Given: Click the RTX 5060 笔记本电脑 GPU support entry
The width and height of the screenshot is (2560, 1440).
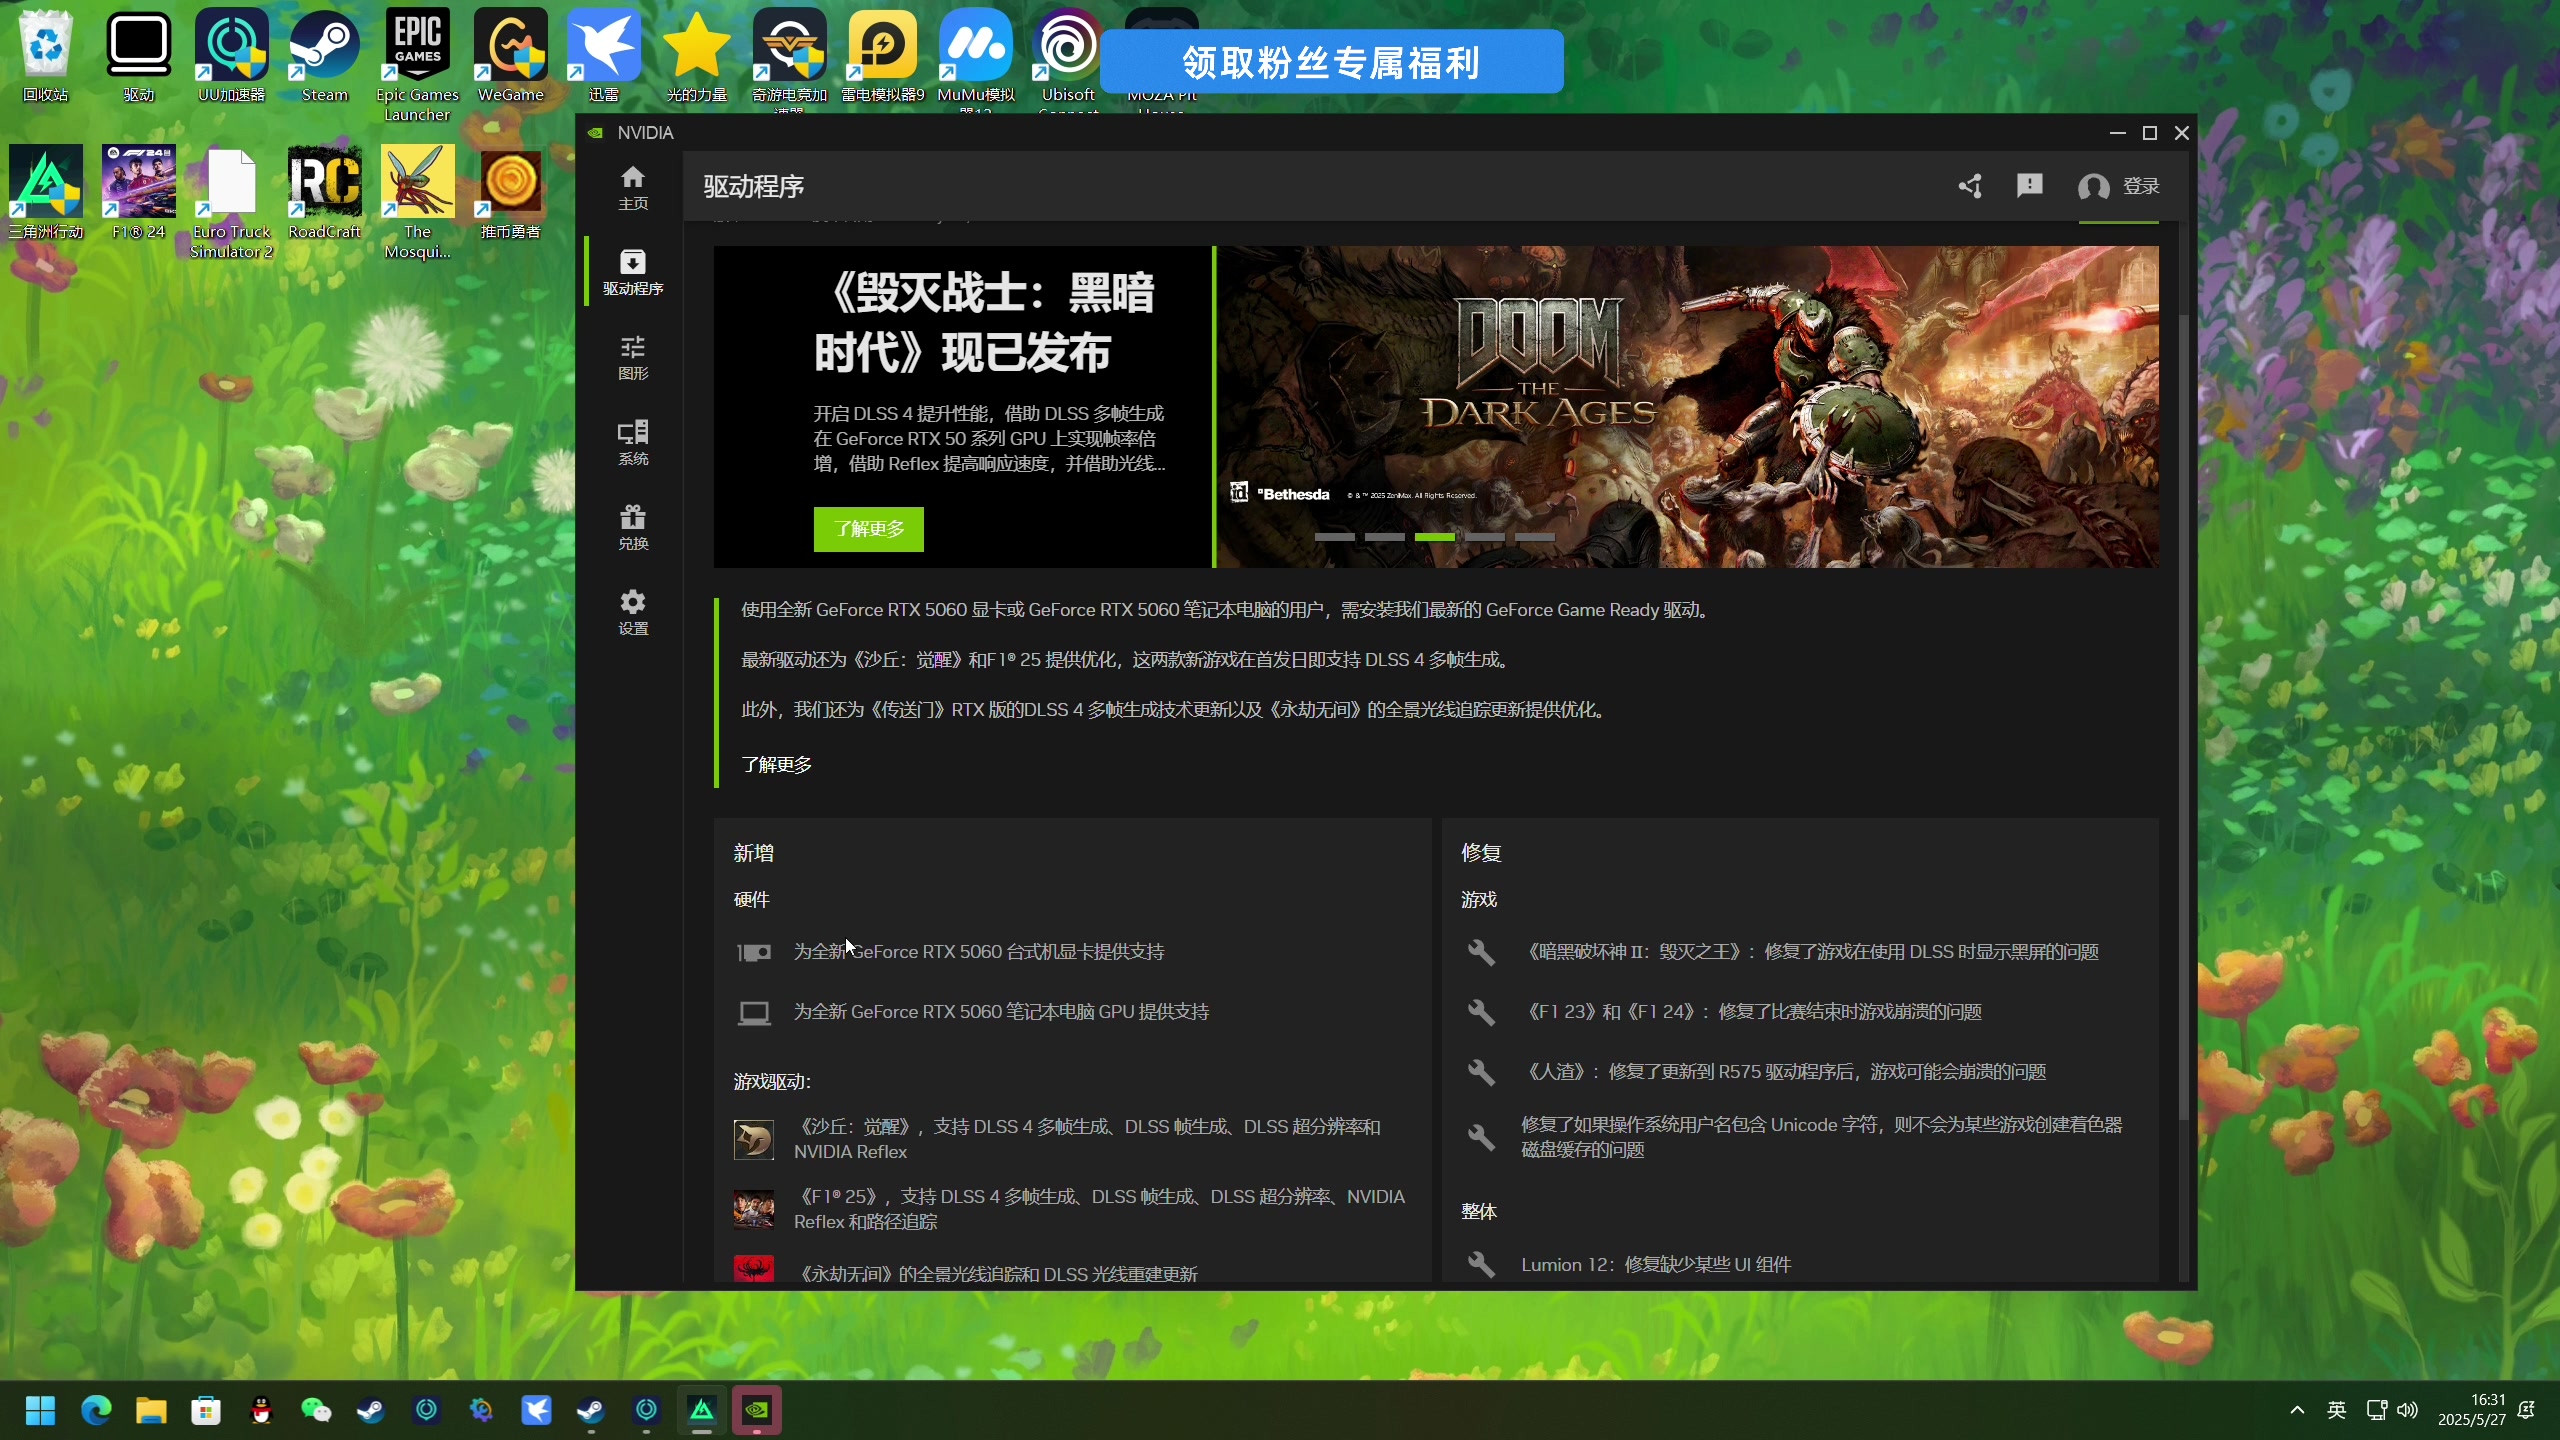Looking at the screenshot, I should [1001, 1012].
